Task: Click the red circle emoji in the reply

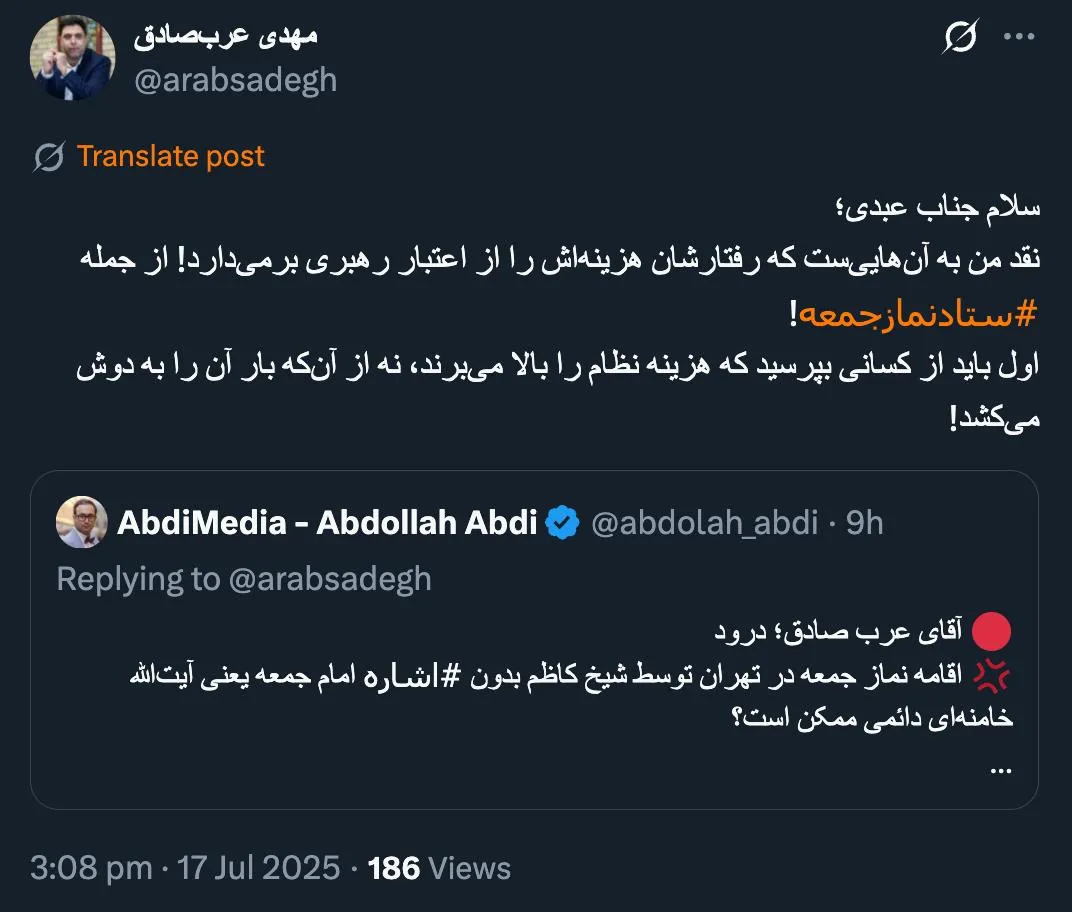Action: pyautogui.click(x=992, y=630)
